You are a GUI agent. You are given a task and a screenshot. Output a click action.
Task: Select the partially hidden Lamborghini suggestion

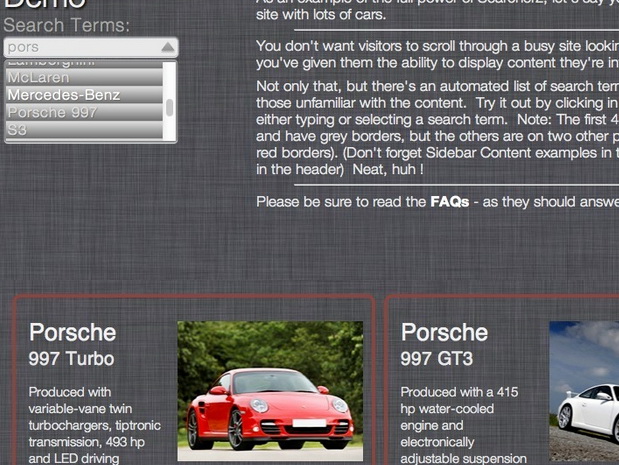pyautogui.click(x=84, y=64)
